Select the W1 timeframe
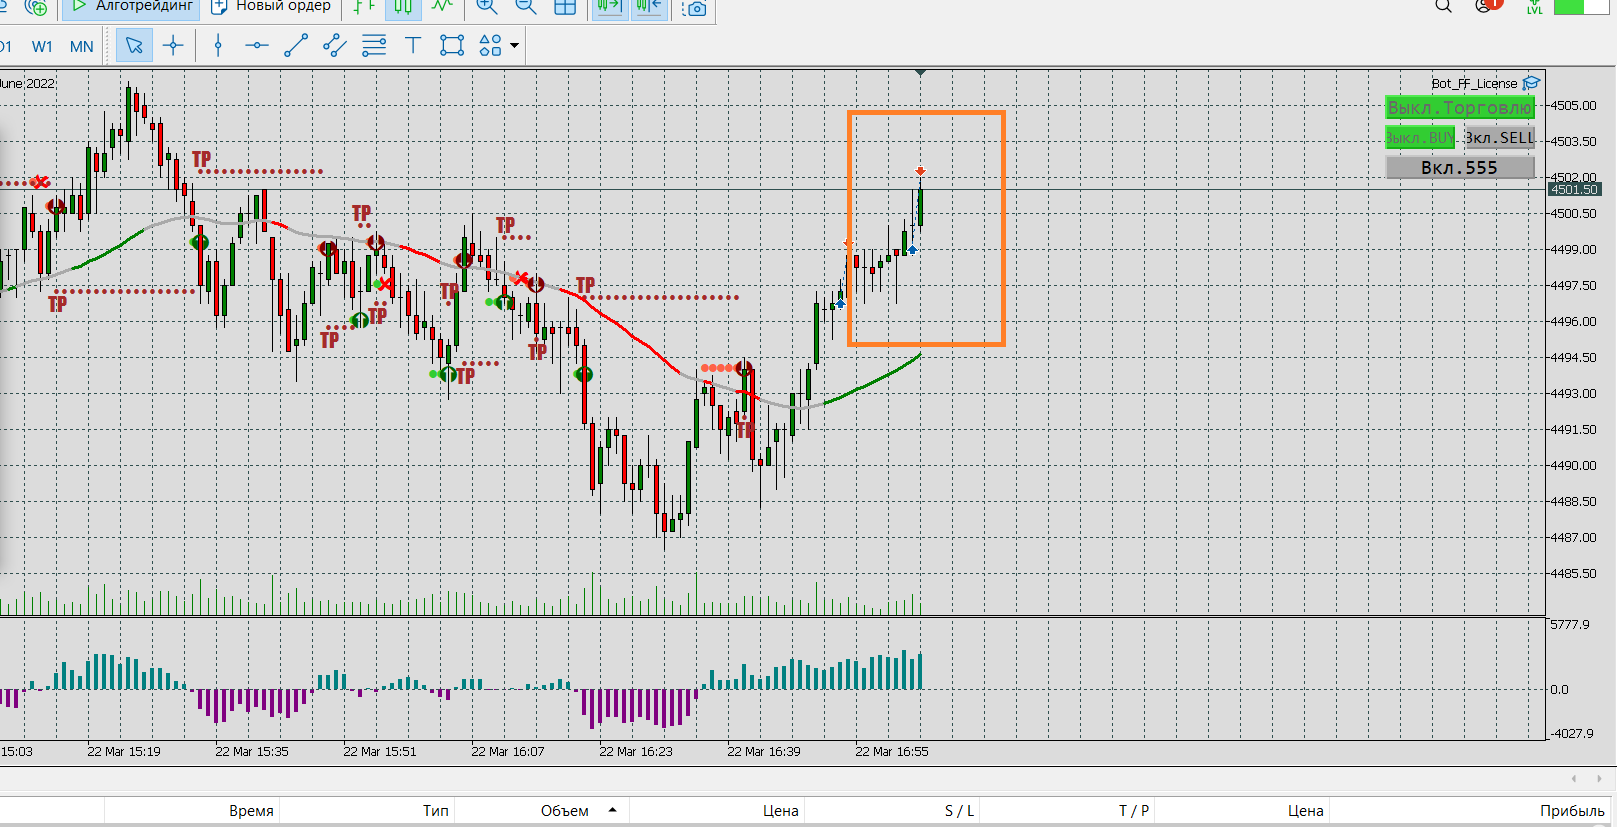The width and height of the screenshot is (1617, 827). 42,46
